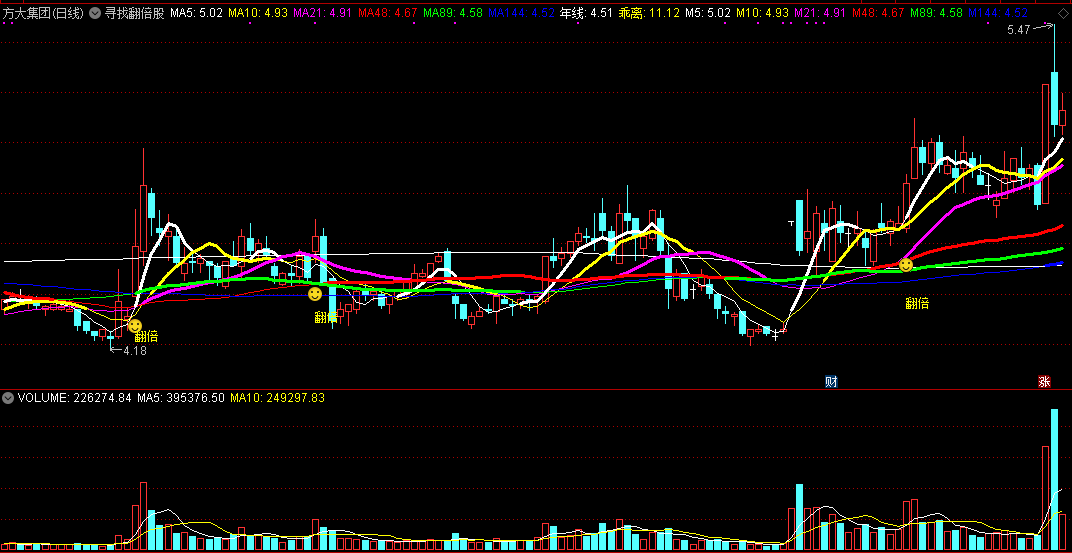Click the blue M144: 4.52 label
This screenshot has width=1072, height=553.
pos(998,12)
